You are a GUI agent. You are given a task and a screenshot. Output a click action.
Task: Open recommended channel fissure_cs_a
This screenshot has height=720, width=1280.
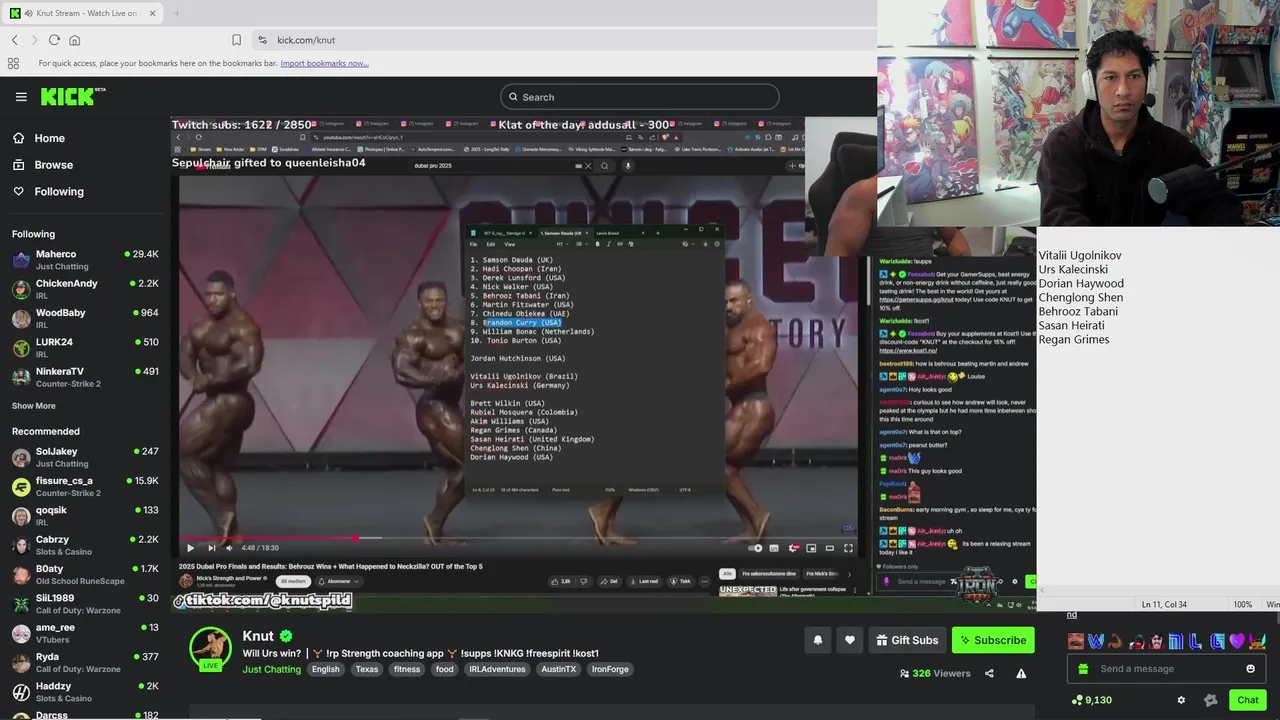(x=85, y=486)
